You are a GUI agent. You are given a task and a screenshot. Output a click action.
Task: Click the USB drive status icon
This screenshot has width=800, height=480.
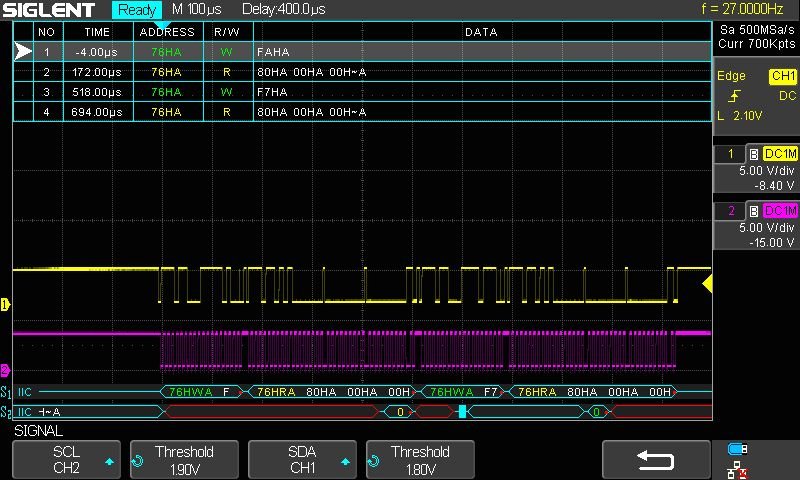click(x=738, y=448)
